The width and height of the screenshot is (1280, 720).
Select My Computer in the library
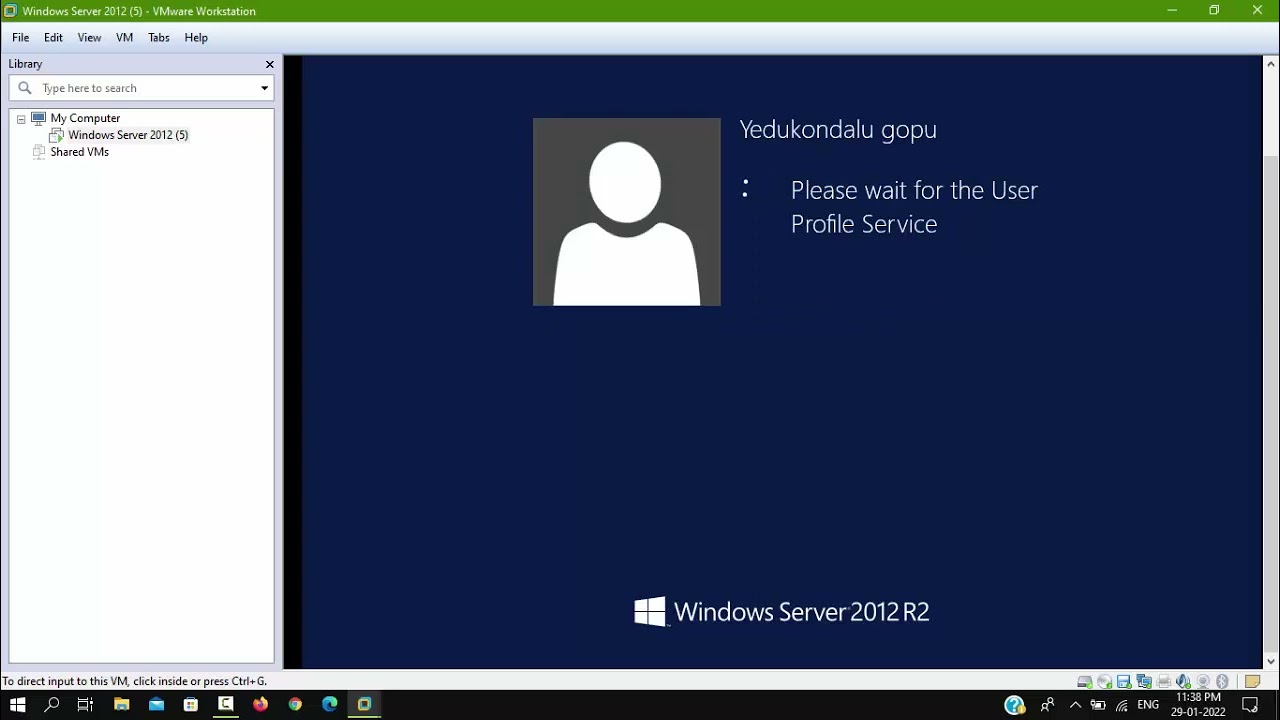point(85,118)
